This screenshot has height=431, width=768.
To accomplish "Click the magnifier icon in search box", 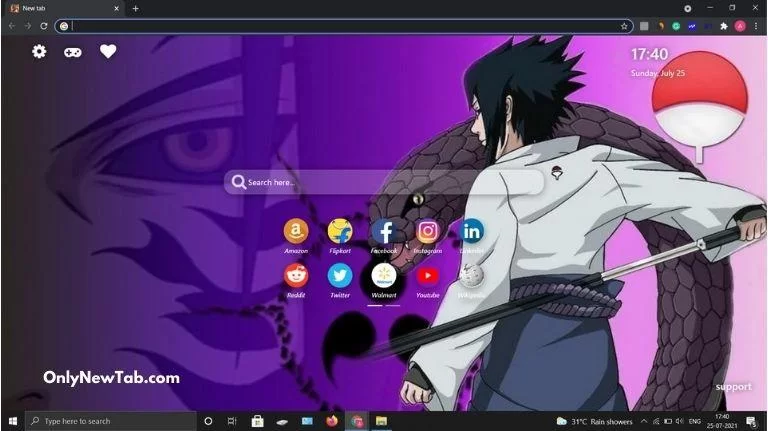I will pyautogui.click(x=239, y=182).
